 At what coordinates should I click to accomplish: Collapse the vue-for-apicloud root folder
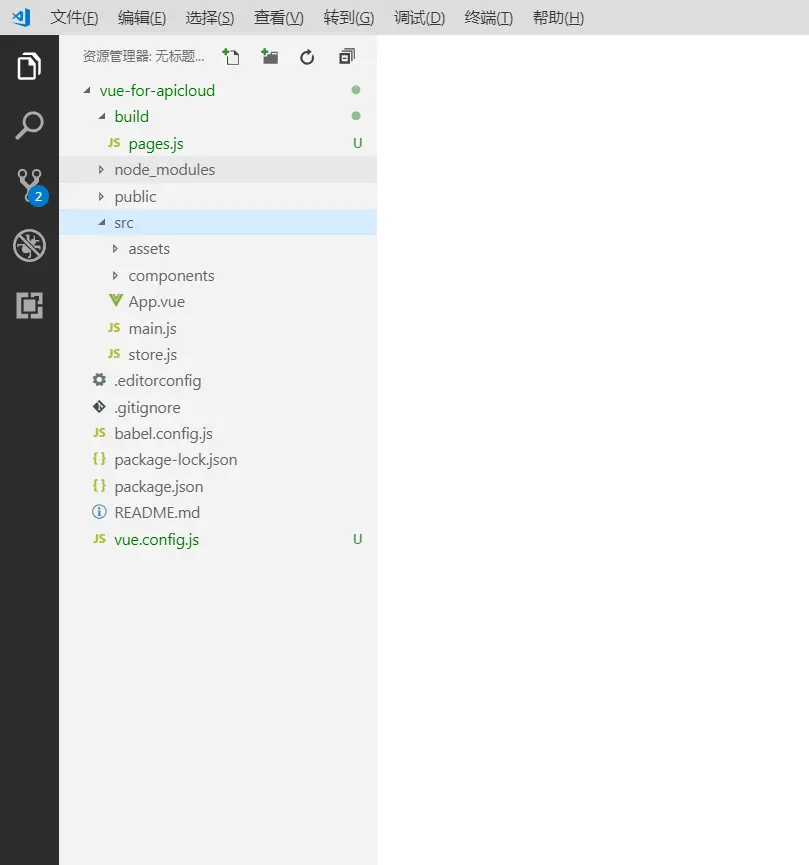(x=87, y=90)
